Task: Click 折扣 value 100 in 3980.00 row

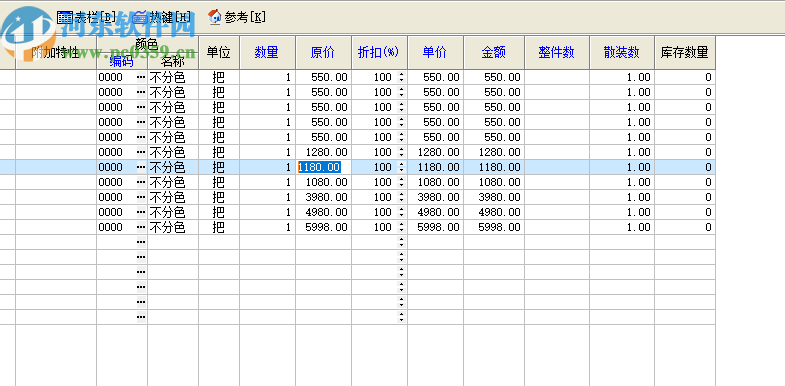Action: pyautogui.click(x=382, y=197)
